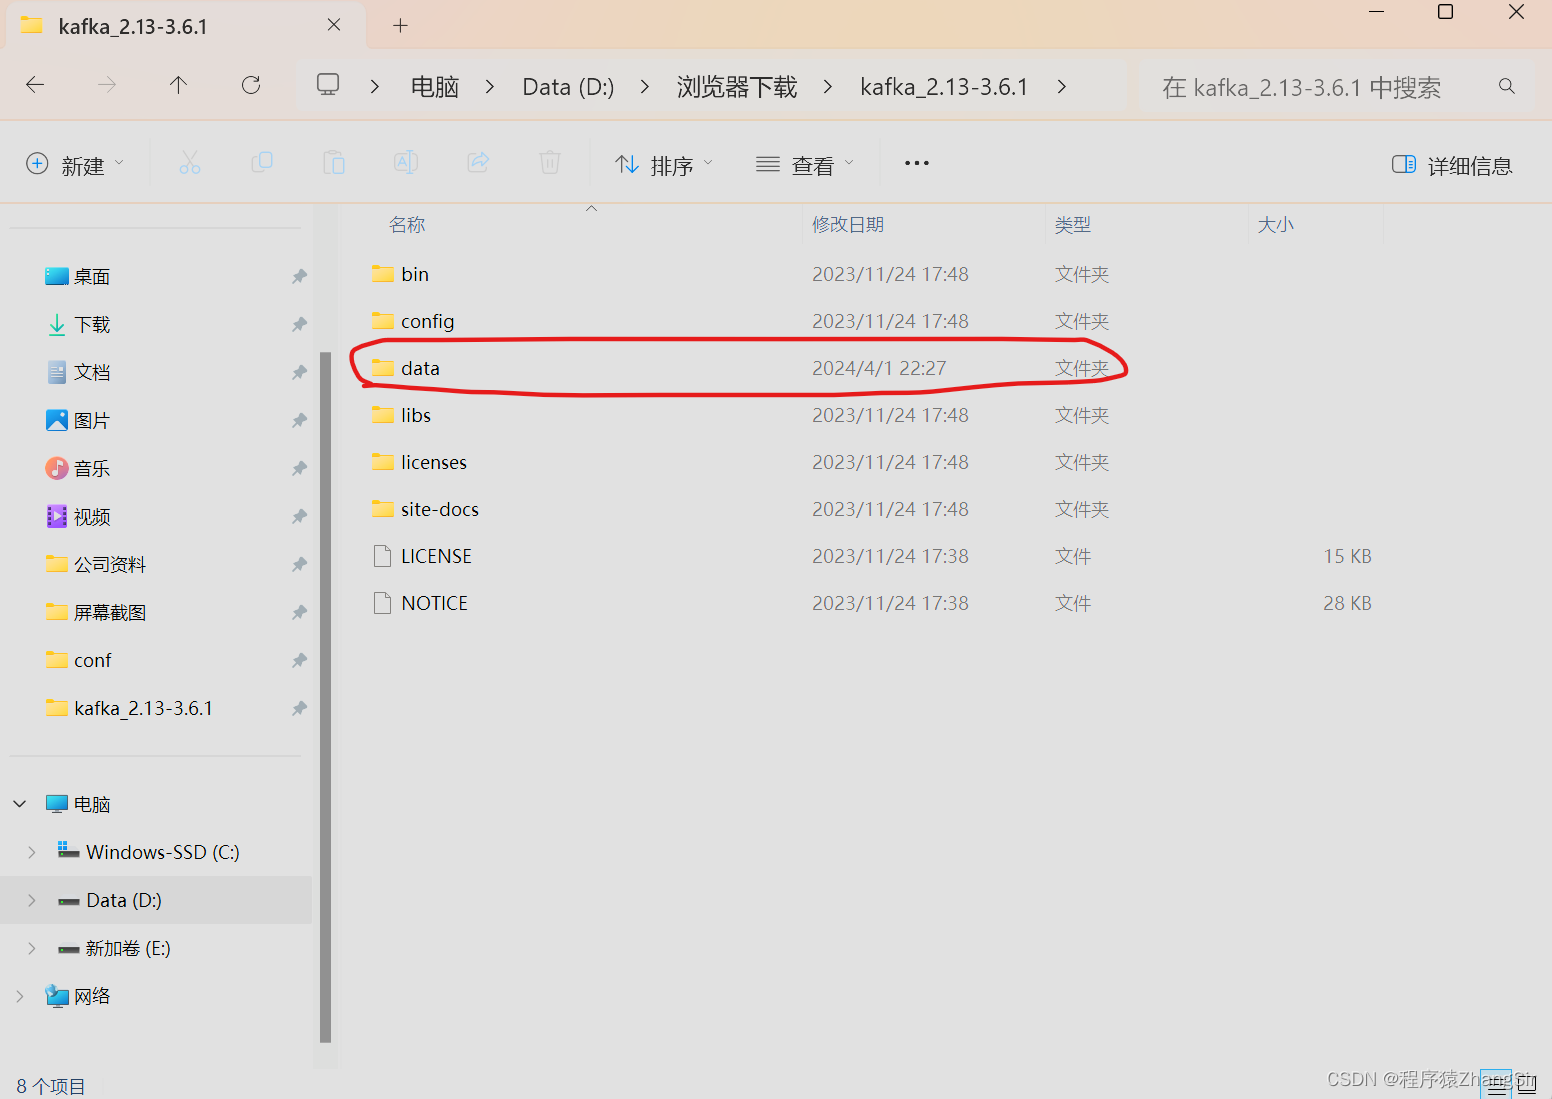The height and width of the screenshot is (1099, 1552).
Task: Click chevron after 浏览器下载 breadcrumb
Action: pyautogui.click(x=828, y=87)
